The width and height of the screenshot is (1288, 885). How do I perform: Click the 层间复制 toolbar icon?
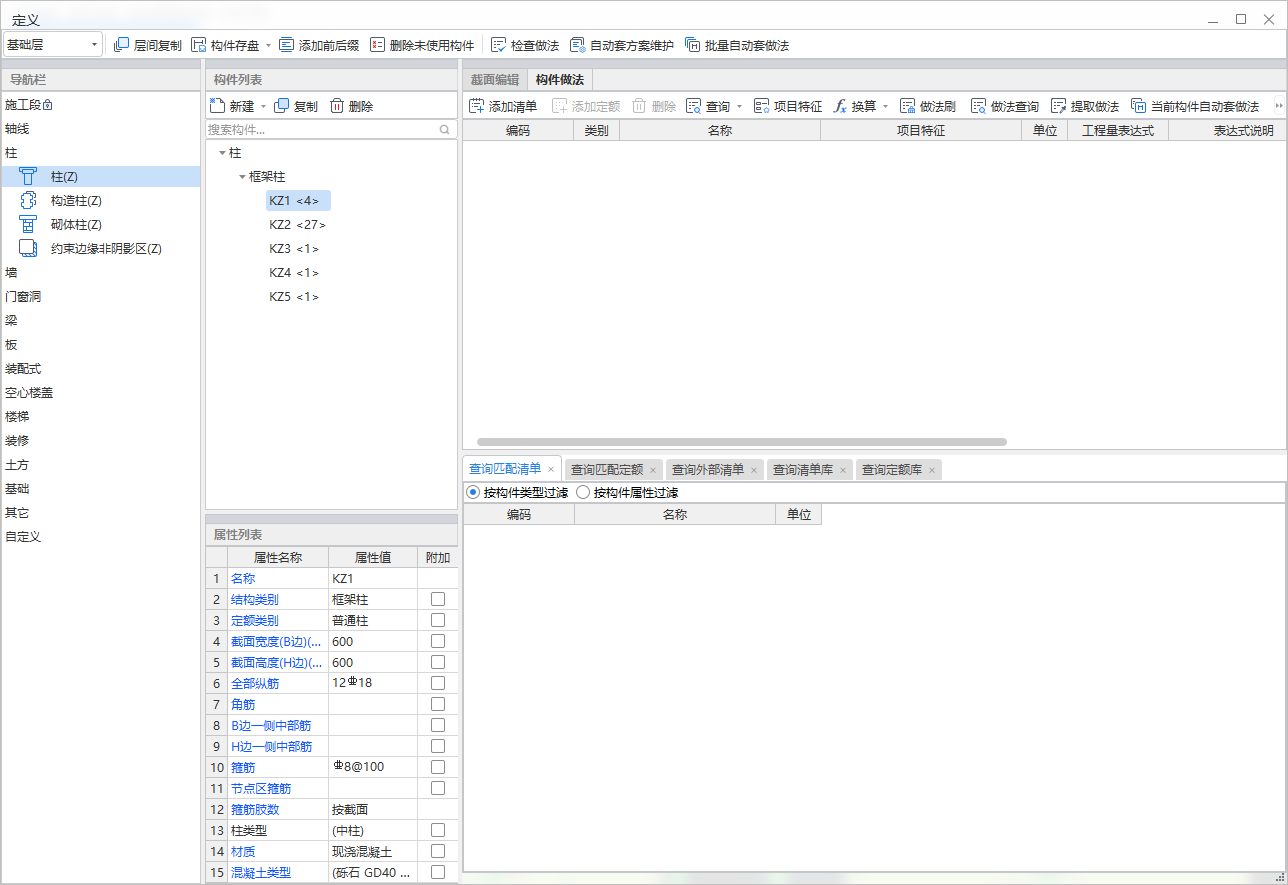pyautogui.click(x=122, y=45)
